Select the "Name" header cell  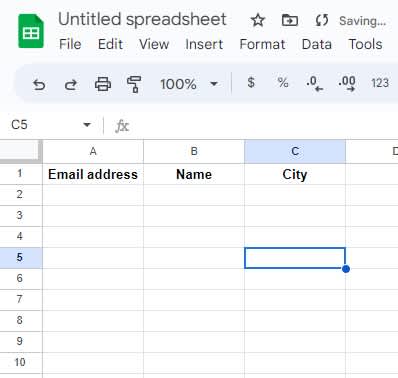click(x=194, y=174)
